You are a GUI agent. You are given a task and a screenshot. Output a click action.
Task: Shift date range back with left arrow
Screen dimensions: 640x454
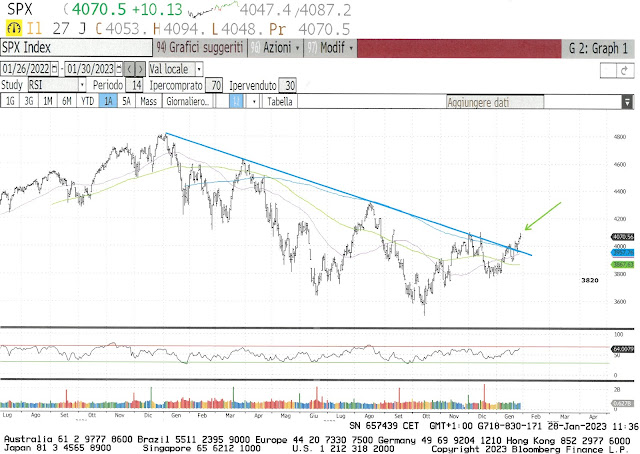click(129, 69)
